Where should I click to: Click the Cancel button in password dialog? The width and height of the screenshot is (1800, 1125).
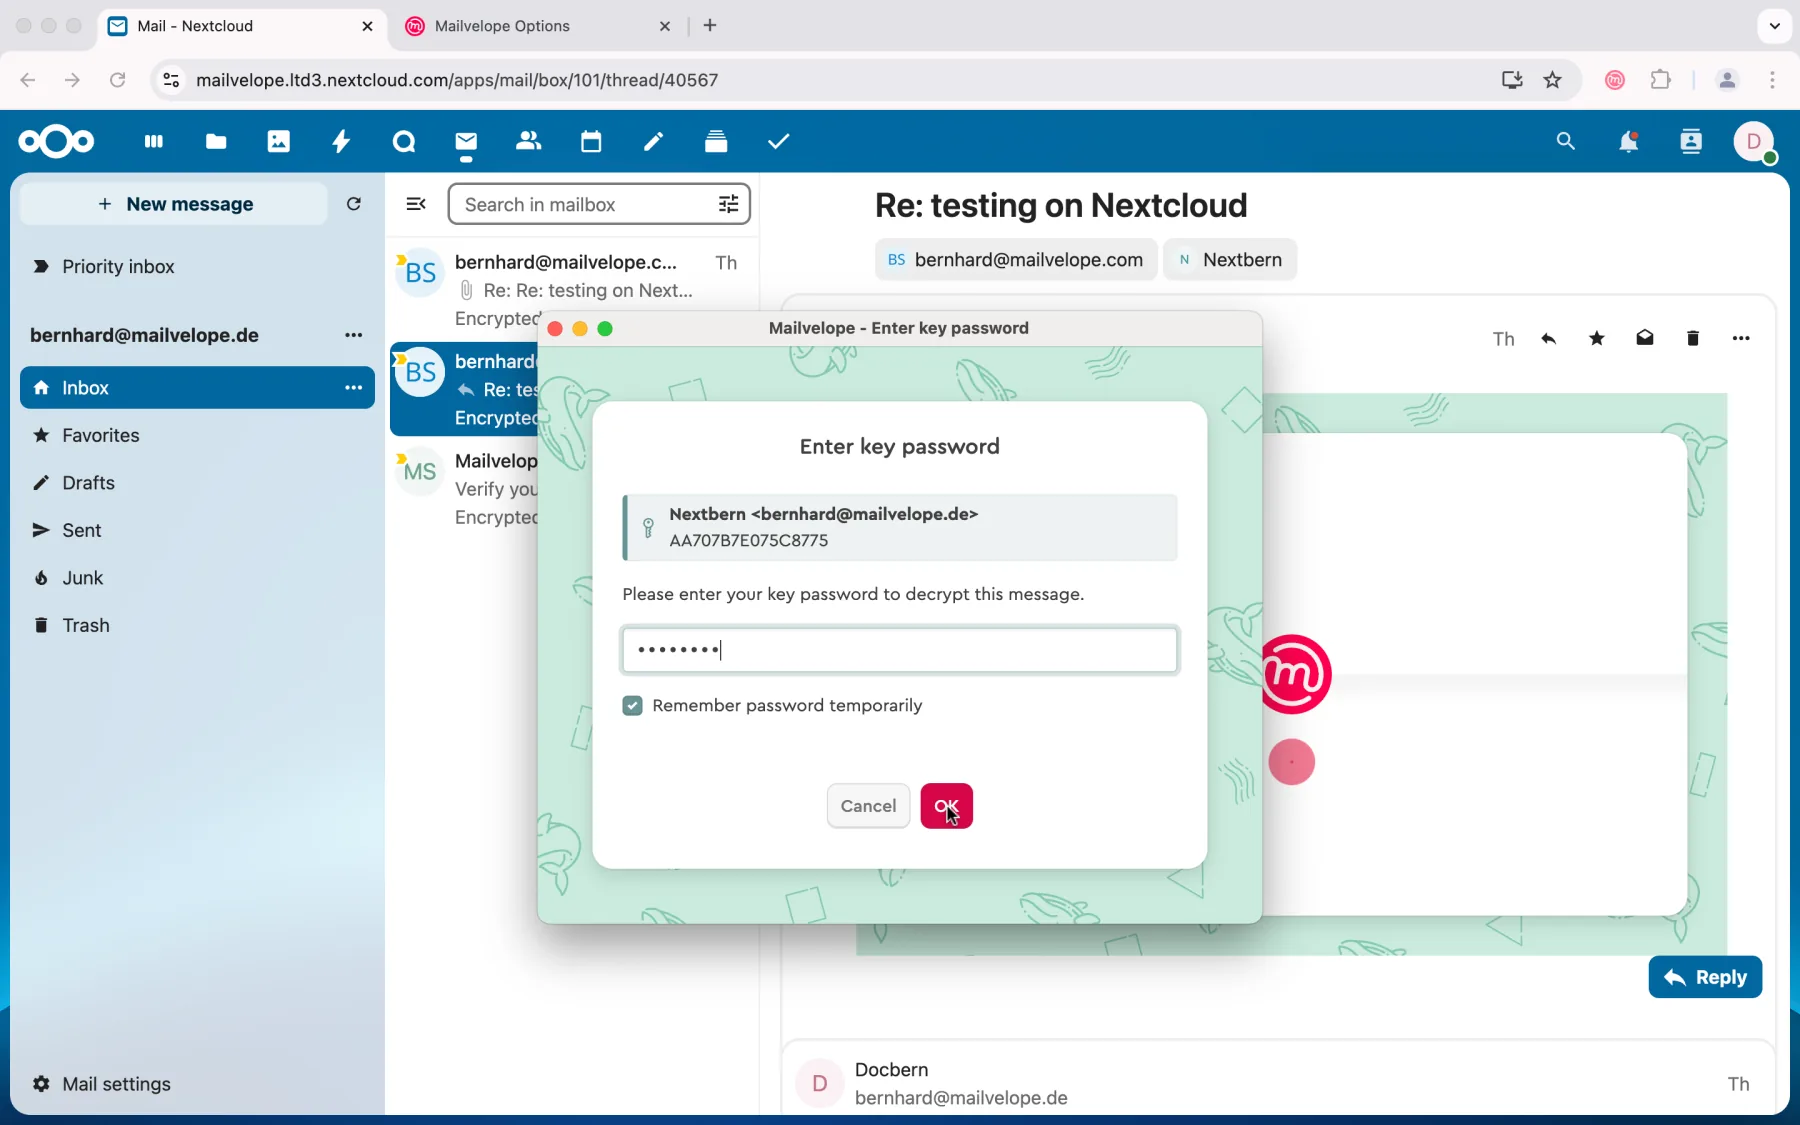pos(868,807)
